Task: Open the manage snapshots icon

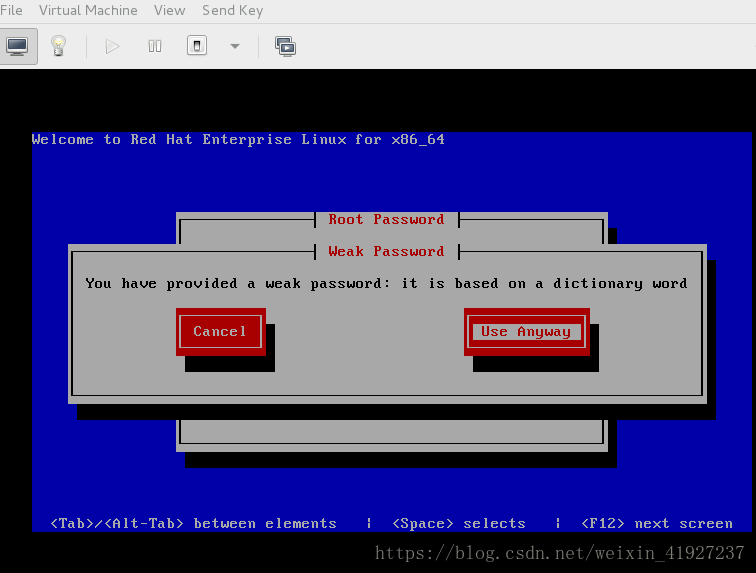Action: [x=285, y=46]
